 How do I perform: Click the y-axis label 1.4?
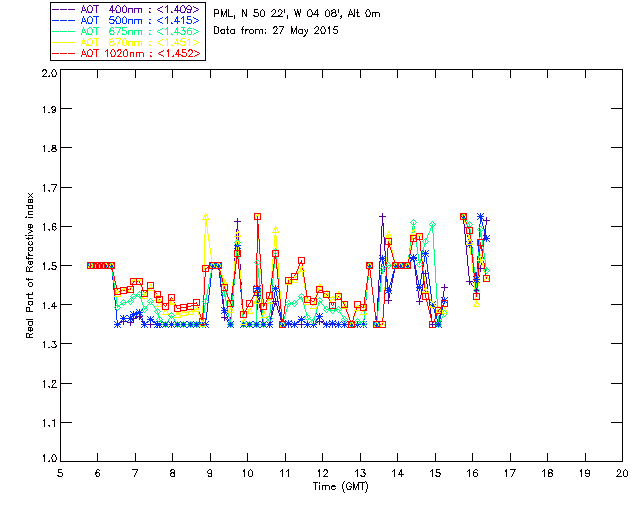click(x=49, y=305)
